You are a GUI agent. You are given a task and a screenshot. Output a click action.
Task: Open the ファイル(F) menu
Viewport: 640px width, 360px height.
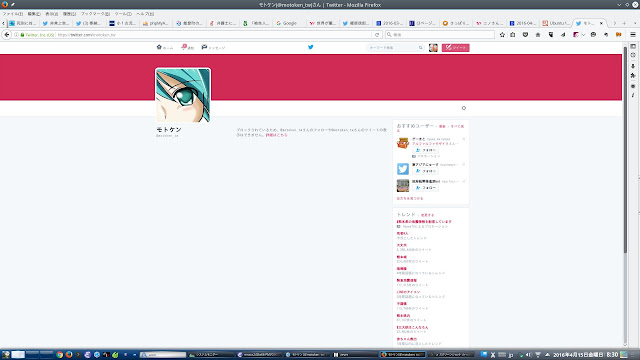pyautogui.click(x=13, y=14)
